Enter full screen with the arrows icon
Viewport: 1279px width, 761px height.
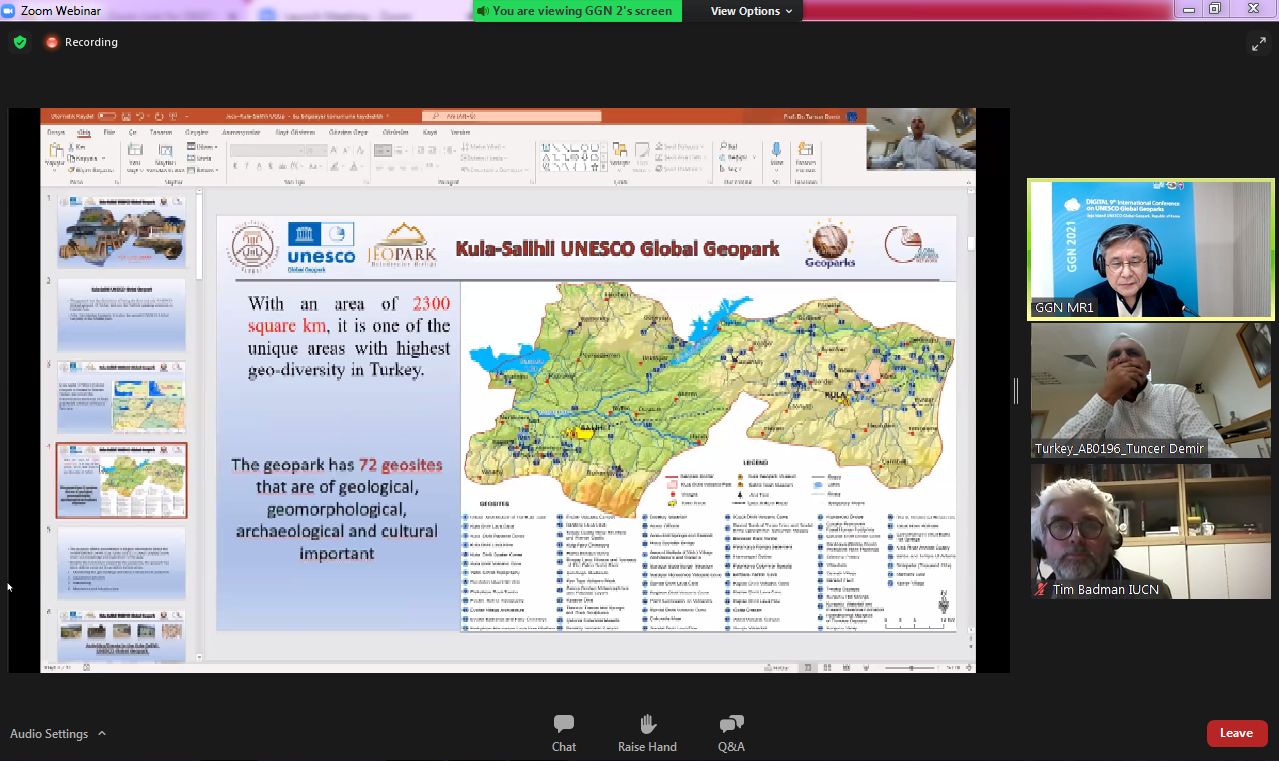[1258, 43]
